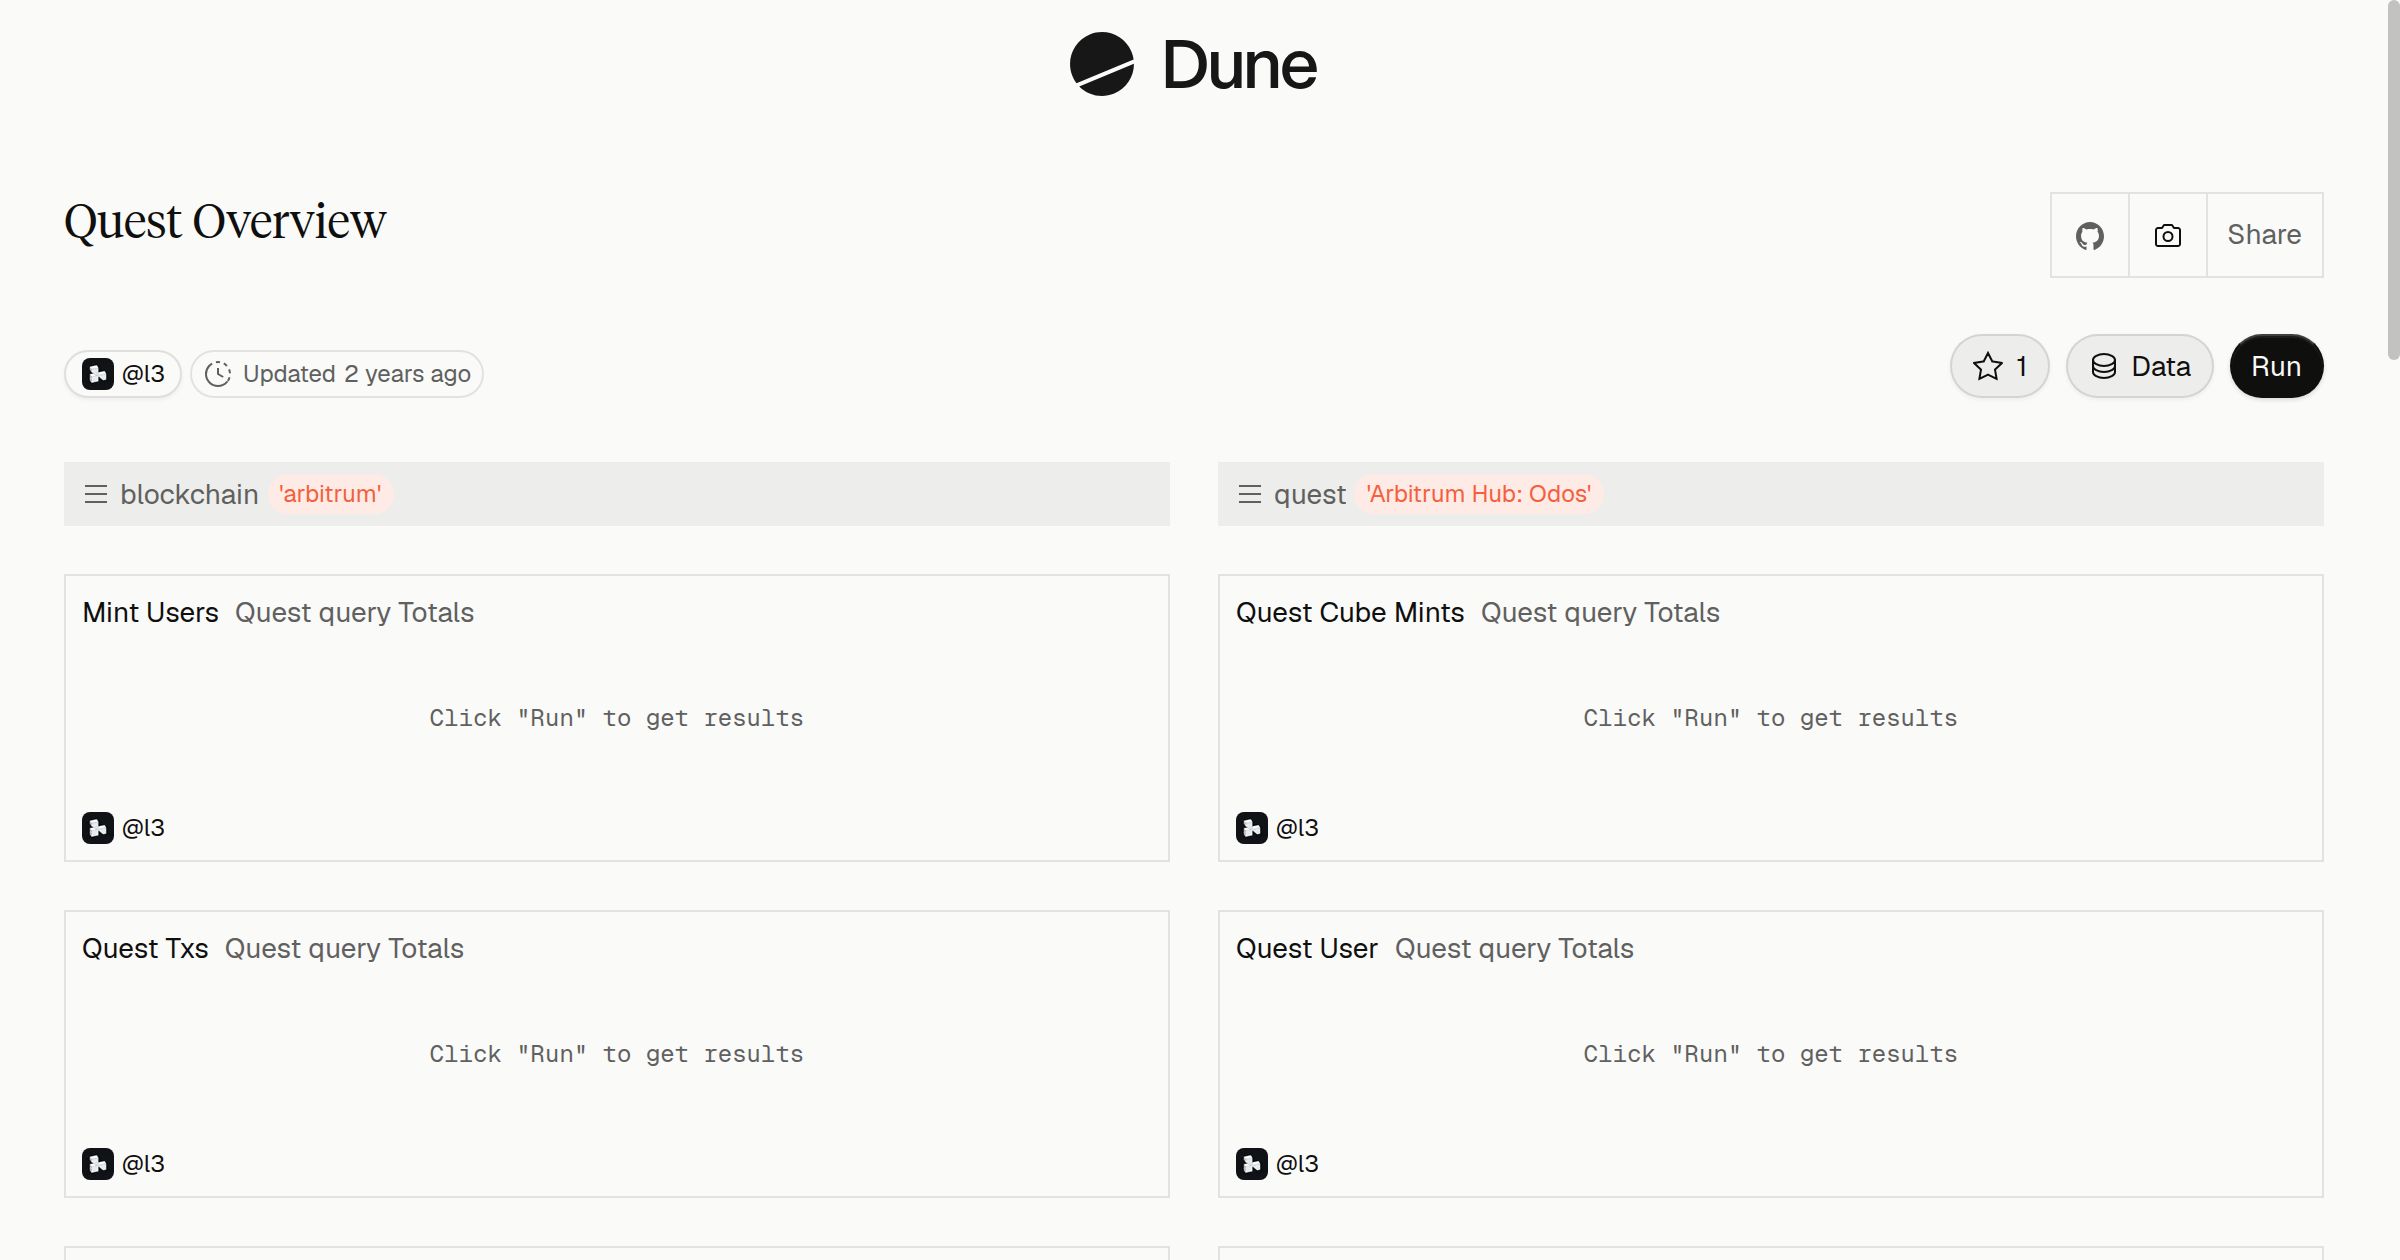Click 'Quest query Totals' in Quest Cube Mints card

tap(1600, 612)
